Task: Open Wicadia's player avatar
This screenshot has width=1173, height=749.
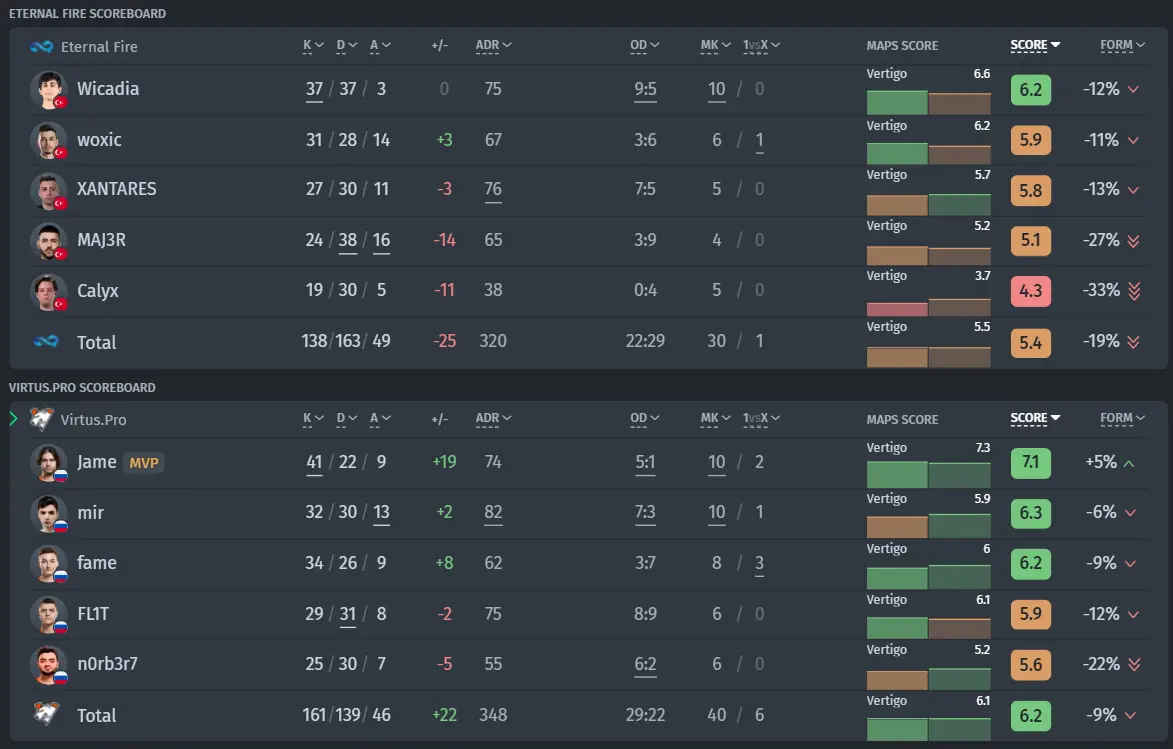Action: [49, 90]
